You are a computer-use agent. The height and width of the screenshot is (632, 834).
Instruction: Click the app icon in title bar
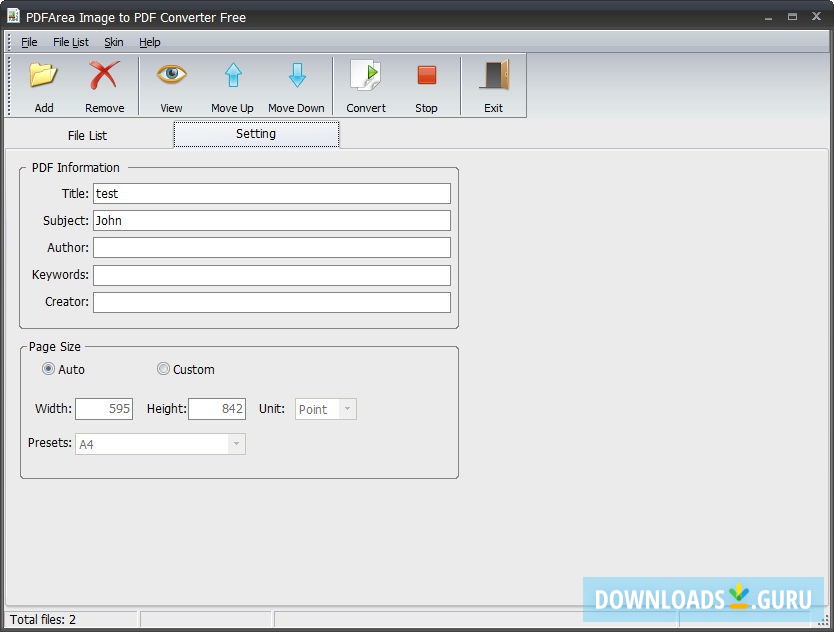(13, 16)
